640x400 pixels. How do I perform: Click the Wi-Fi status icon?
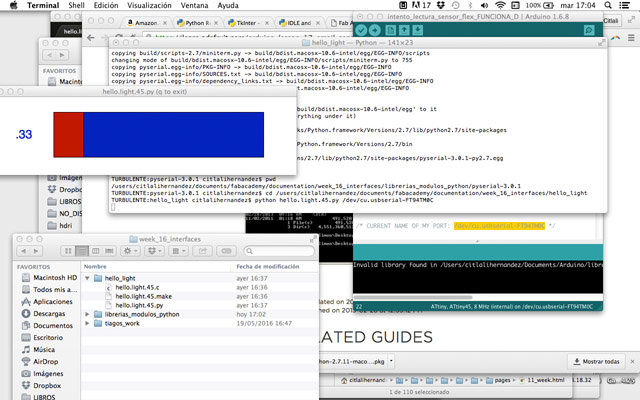click(500, 5)
